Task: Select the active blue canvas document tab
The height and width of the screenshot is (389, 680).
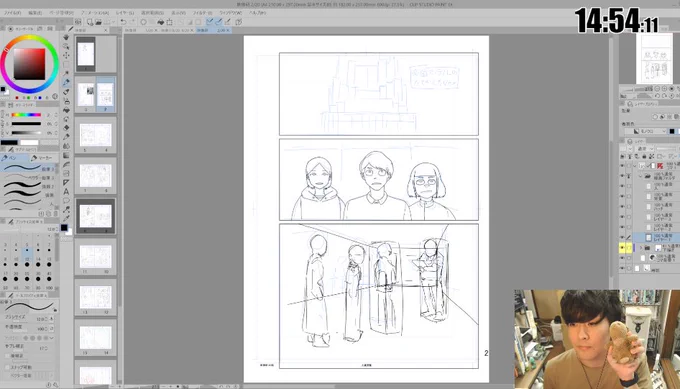Action: [213, 30]
